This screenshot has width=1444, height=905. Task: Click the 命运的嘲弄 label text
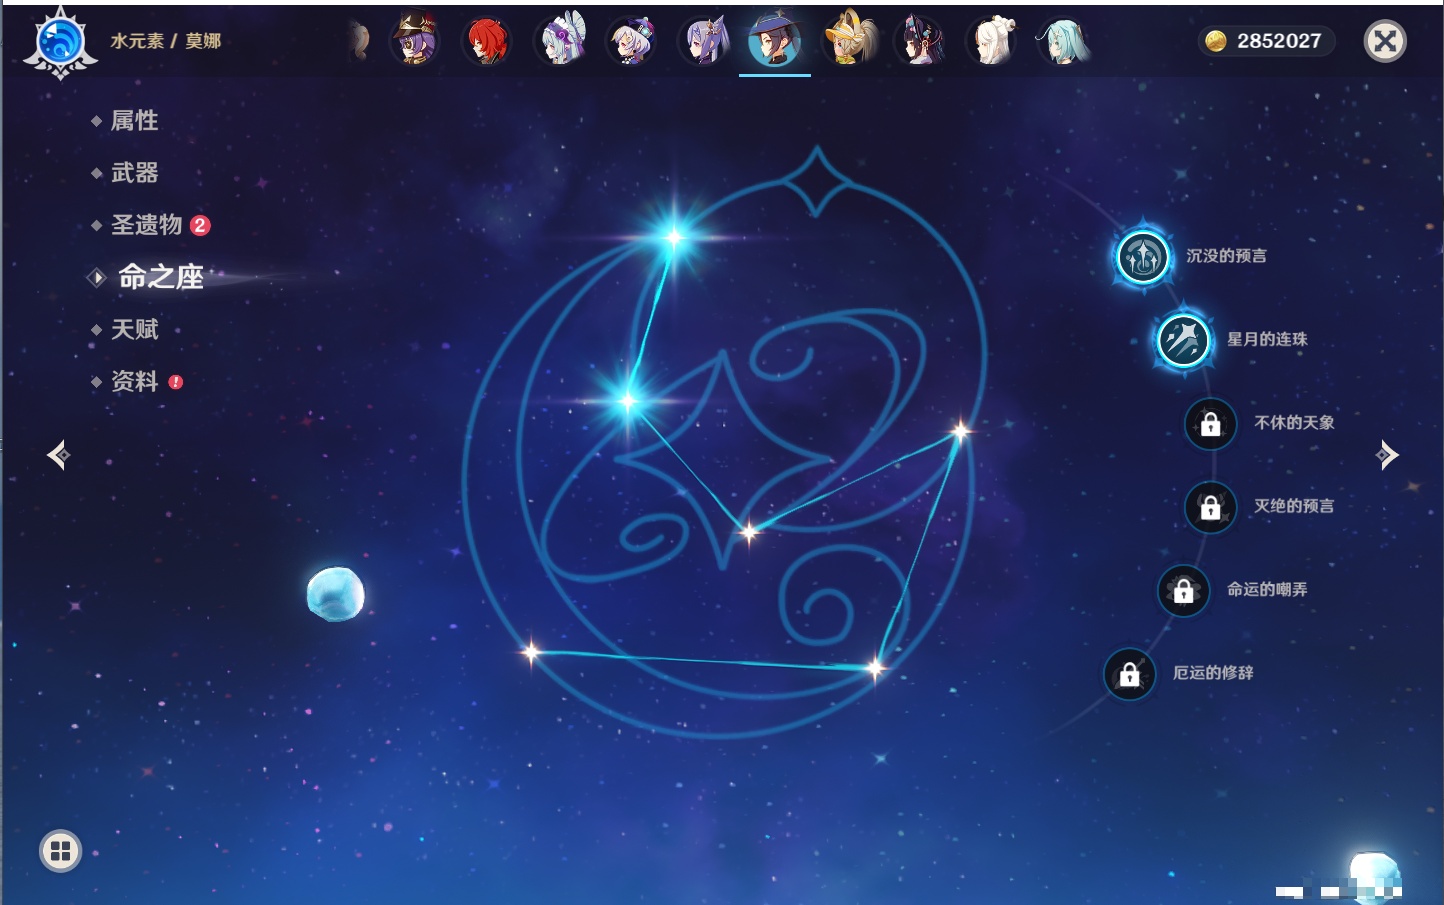pos(1267,589)
